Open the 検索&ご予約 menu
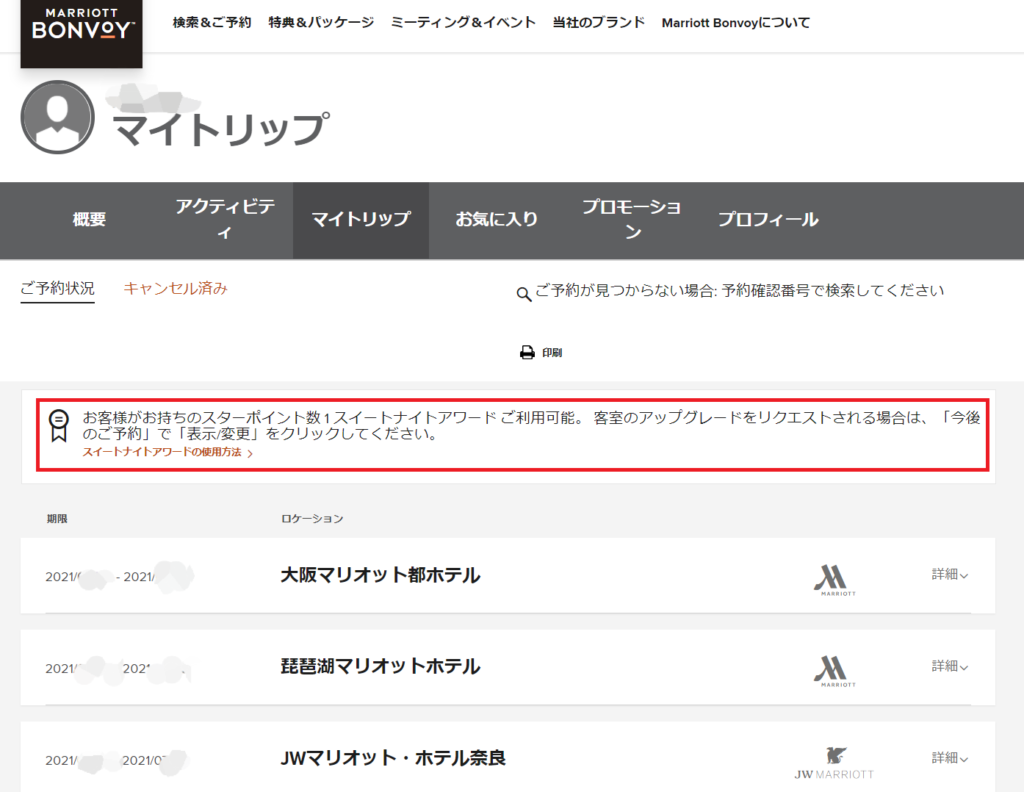 tap(212, 22)
